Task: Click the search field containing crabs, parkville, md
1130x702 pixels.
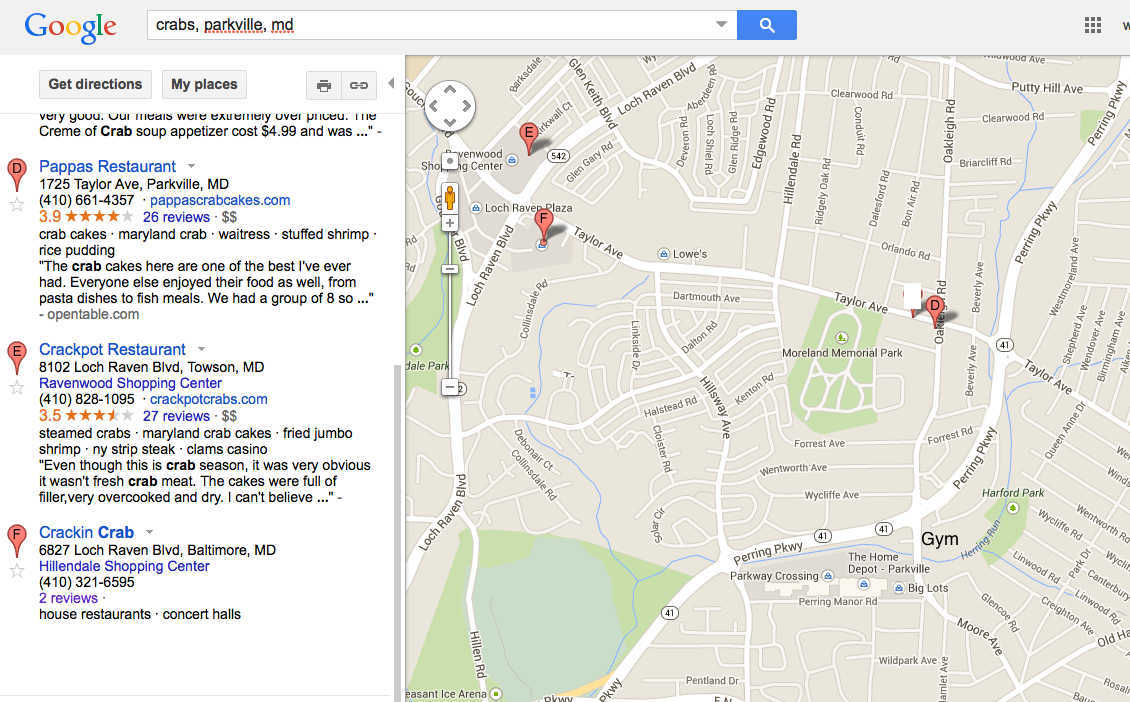Action: coord(430,25)
